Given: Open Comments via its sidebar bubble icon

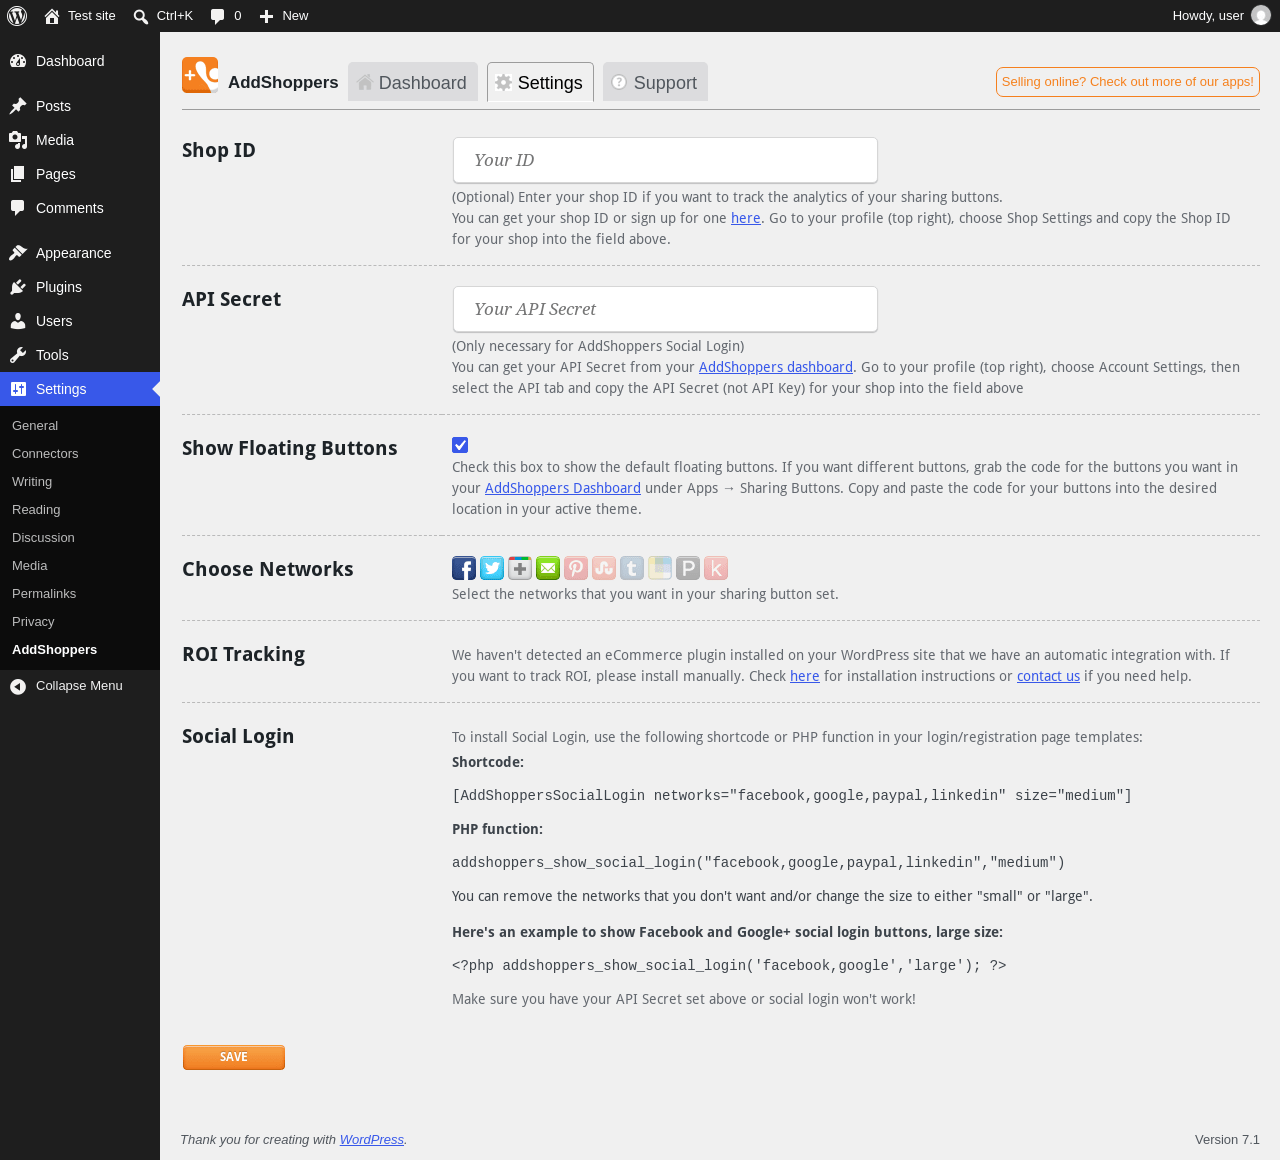Looking at the screenshot, I should (x=18, y=208).
